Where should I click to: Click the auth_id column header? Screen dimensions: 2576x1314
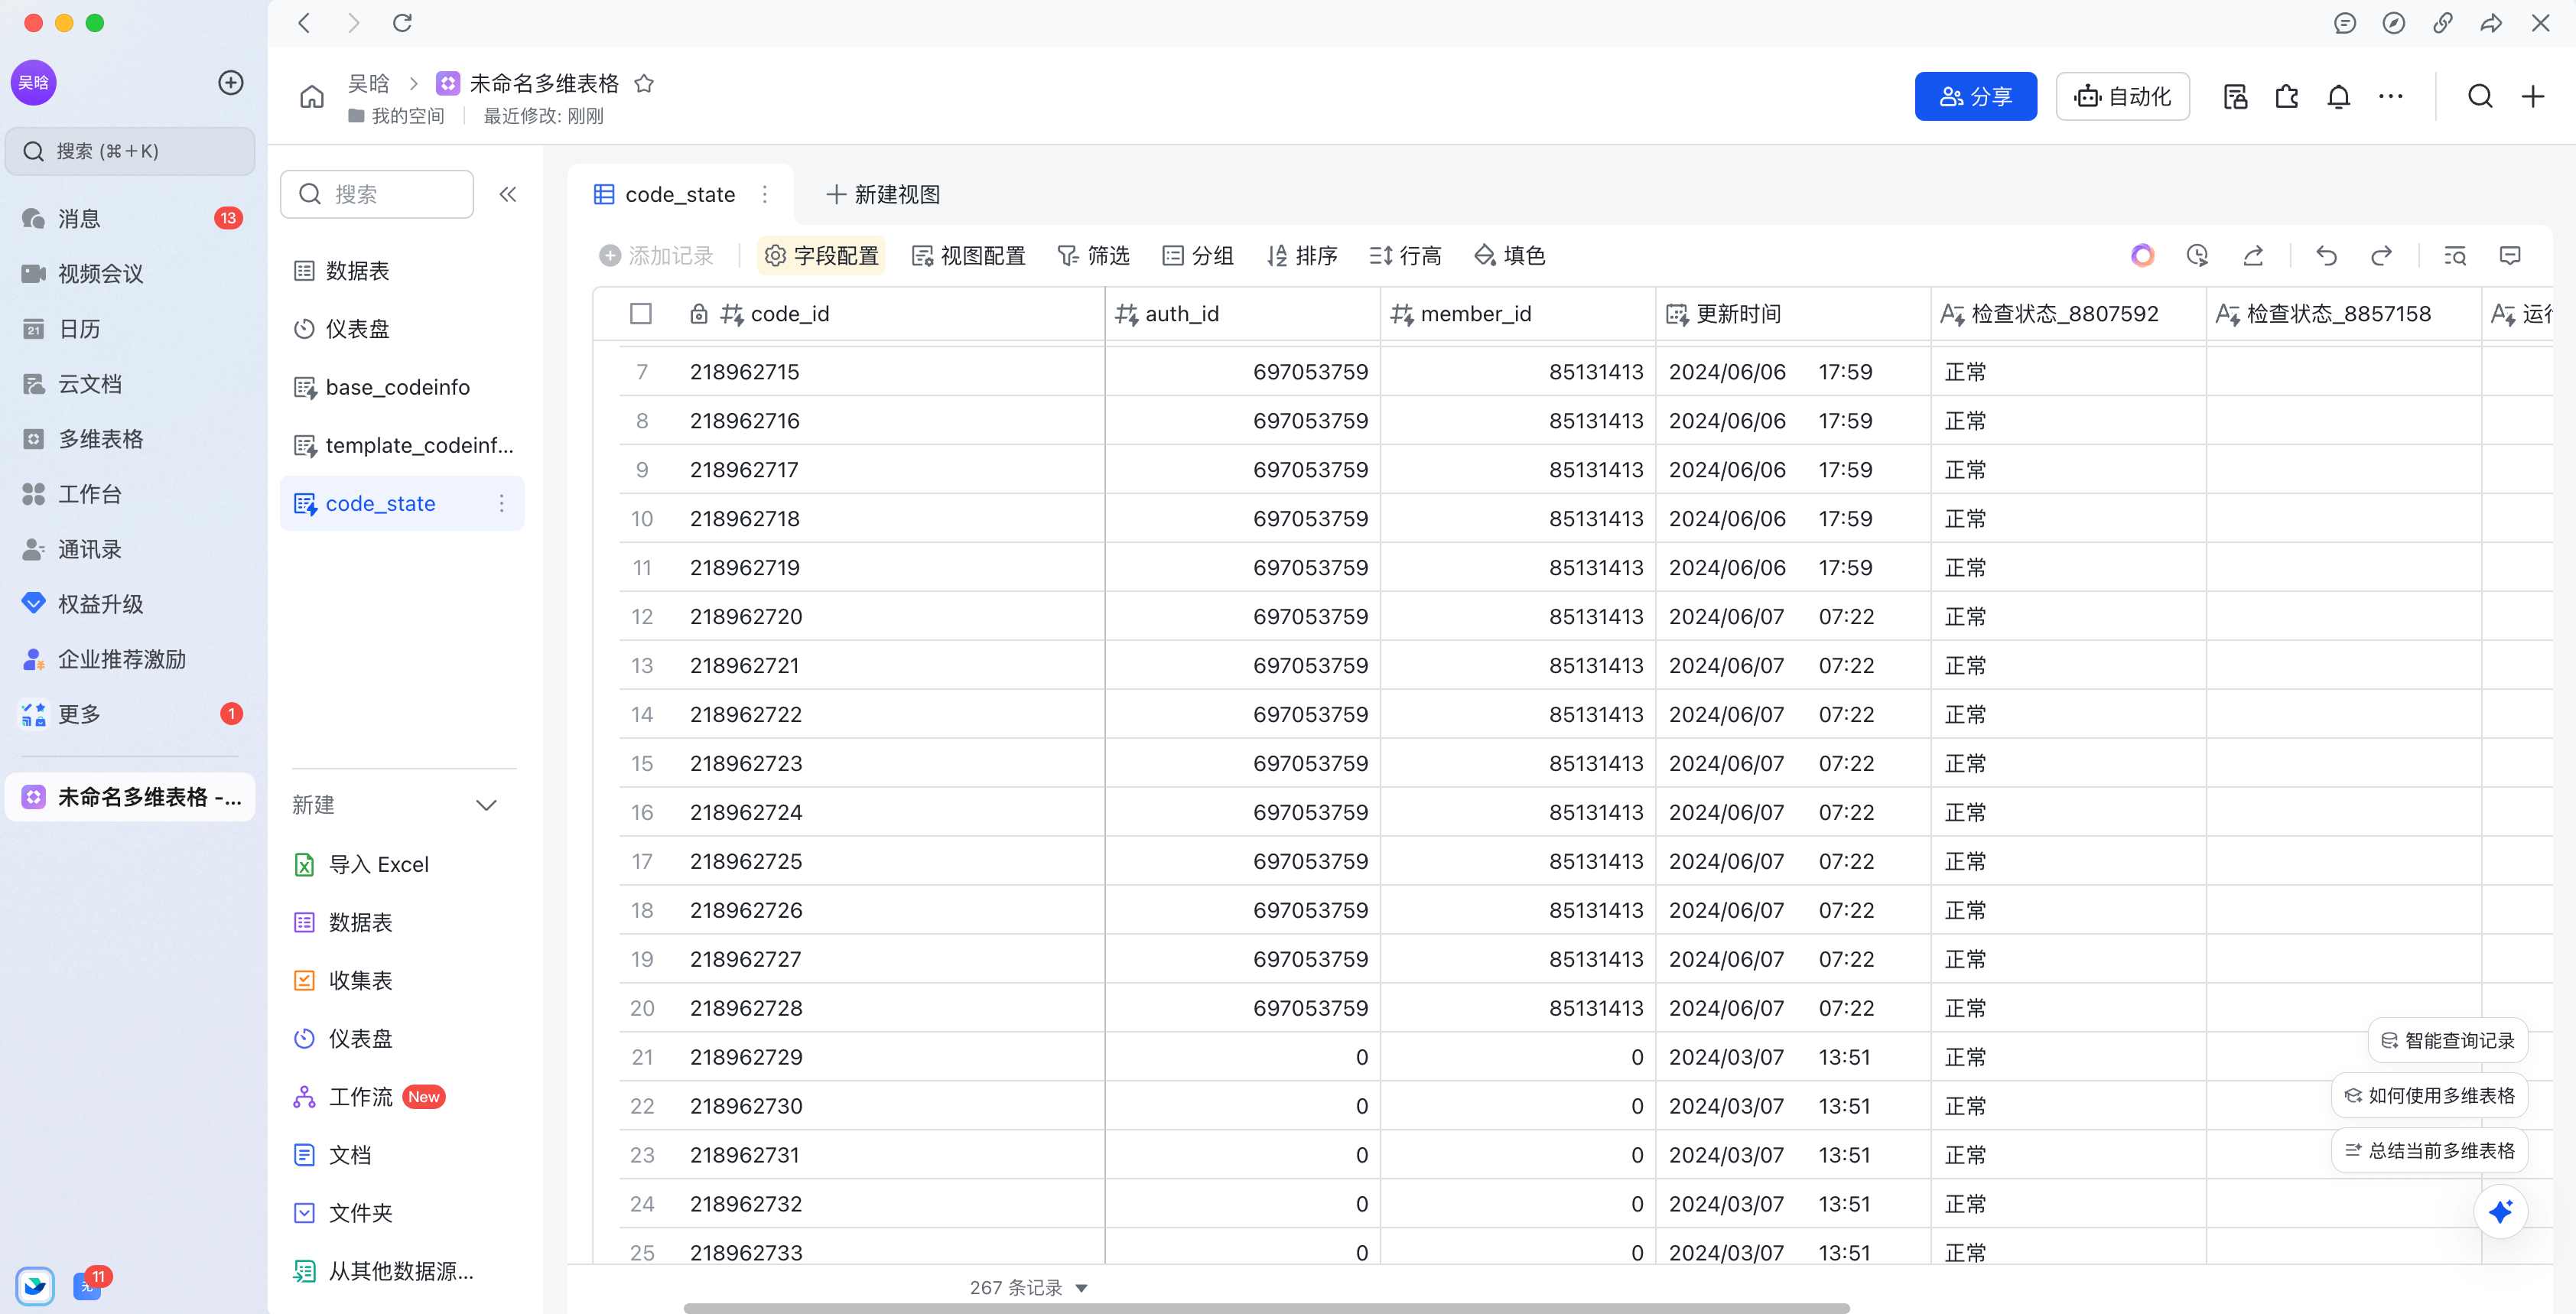pyautogui.click(x=1241, y=313)
